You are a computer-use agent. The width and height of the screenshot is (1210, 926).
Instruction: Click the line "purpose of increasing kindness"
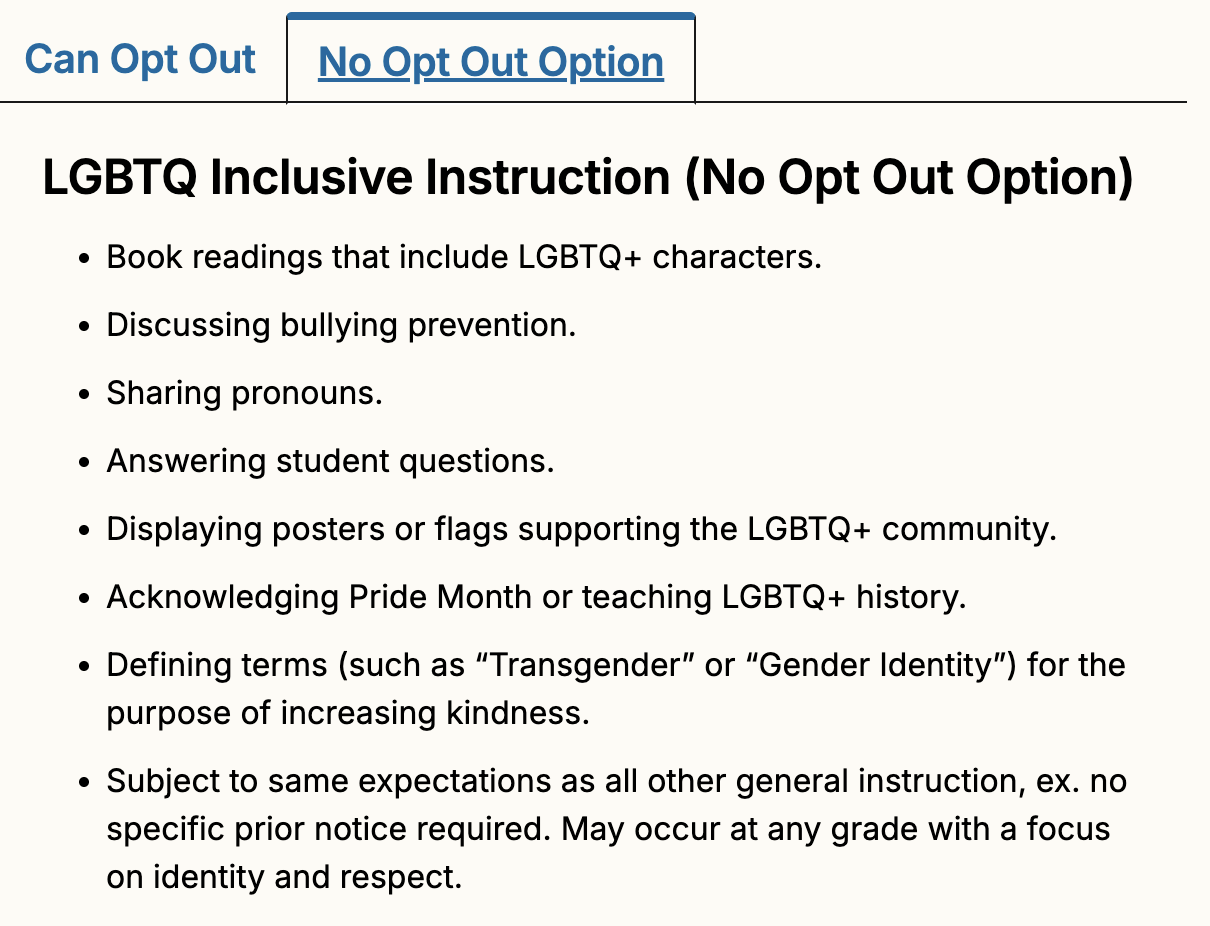tap(347, 713)
